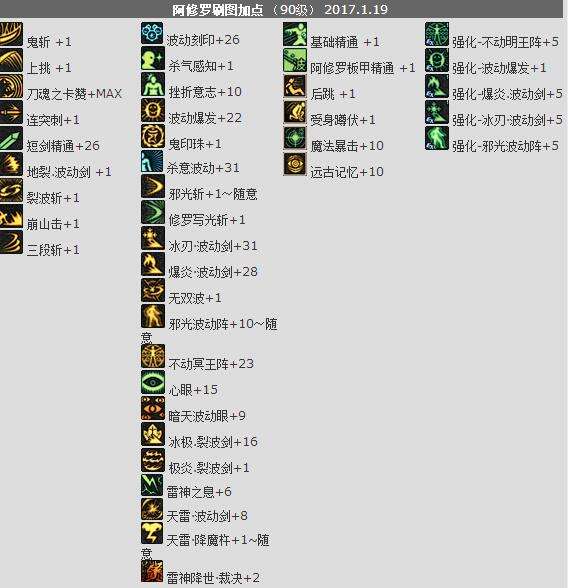
Task: Click the 波动爆发 skill icon
Action: point(153,111)
